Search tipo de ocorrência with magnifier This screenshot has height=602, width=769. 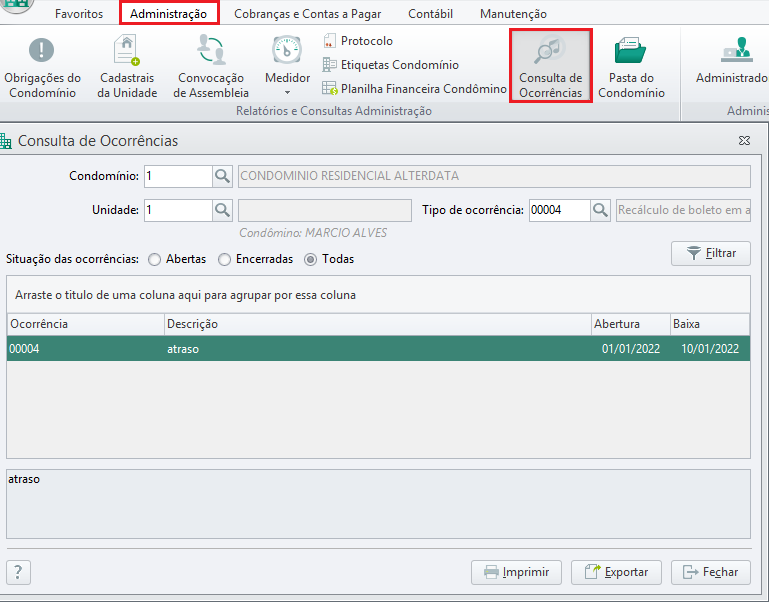(600, 210)
